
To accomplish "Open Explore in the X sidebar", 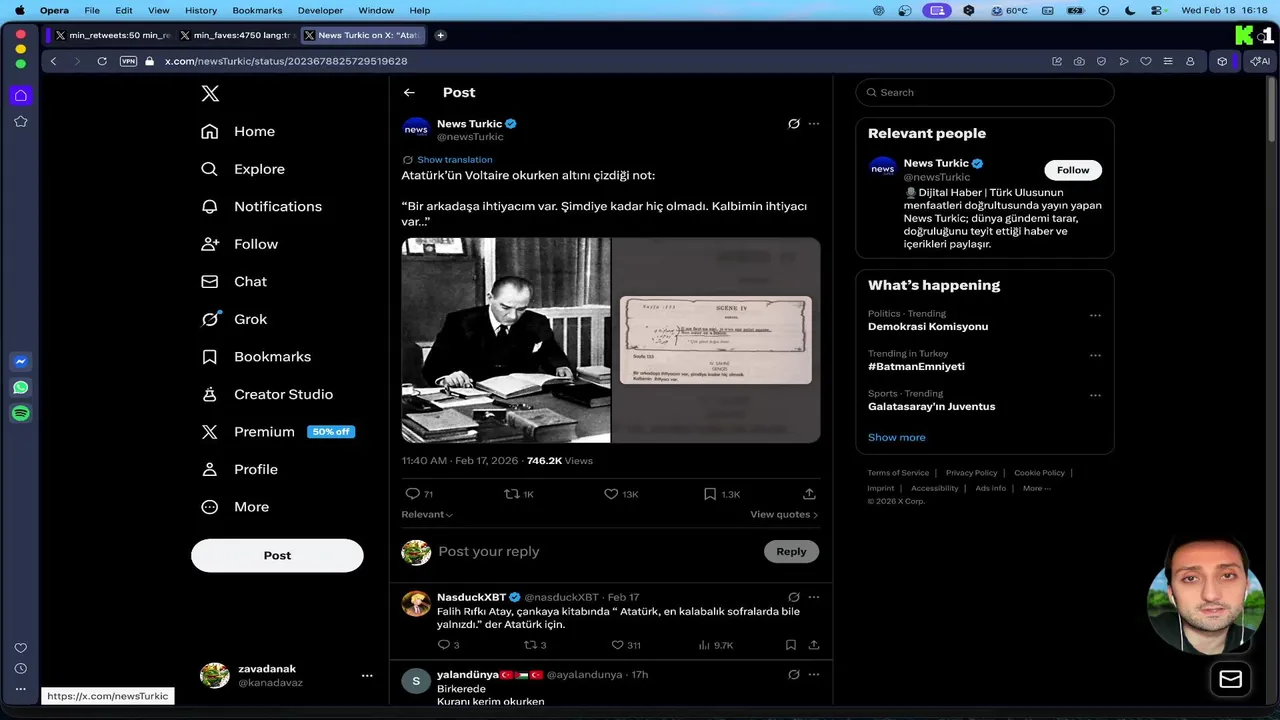I will click(x=243, y=169).
